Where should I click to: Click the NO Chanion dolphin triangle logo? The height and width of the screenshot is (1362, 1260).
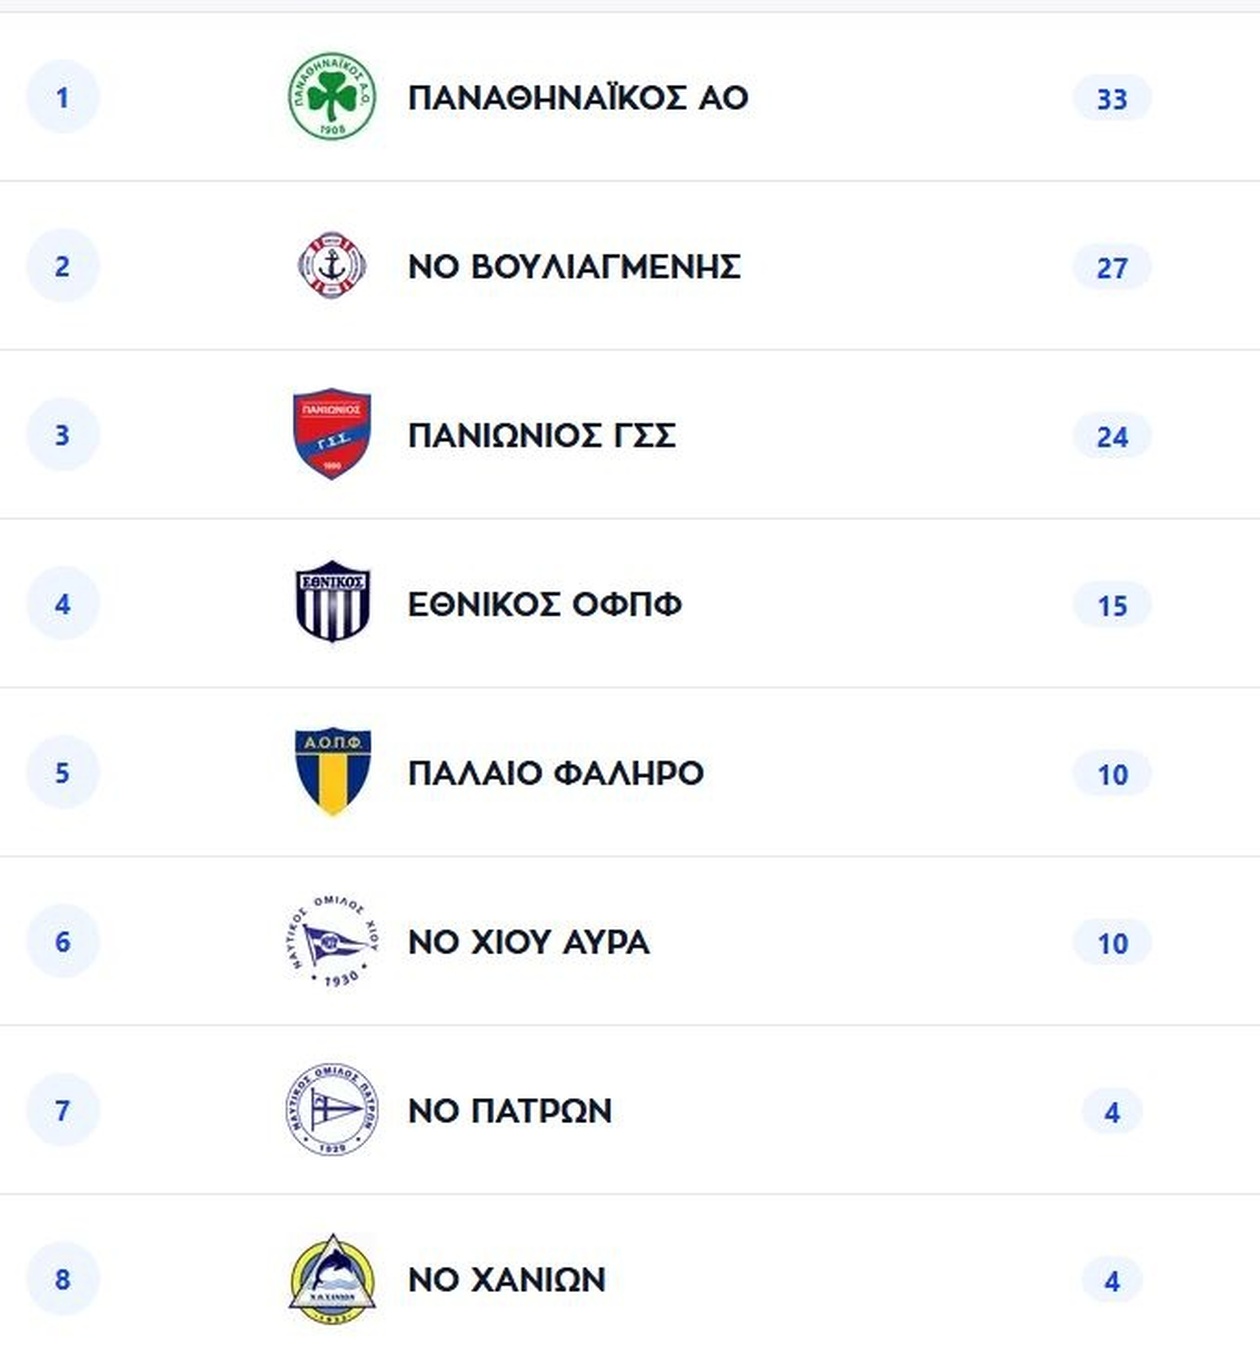pos(332,1278)
